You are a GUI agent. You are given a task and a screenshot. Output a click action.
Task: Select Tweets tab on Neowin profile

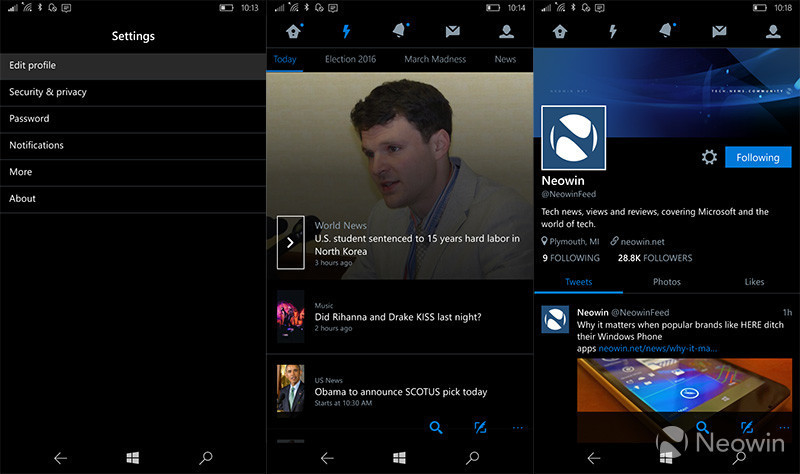click(x=579, y=282)
